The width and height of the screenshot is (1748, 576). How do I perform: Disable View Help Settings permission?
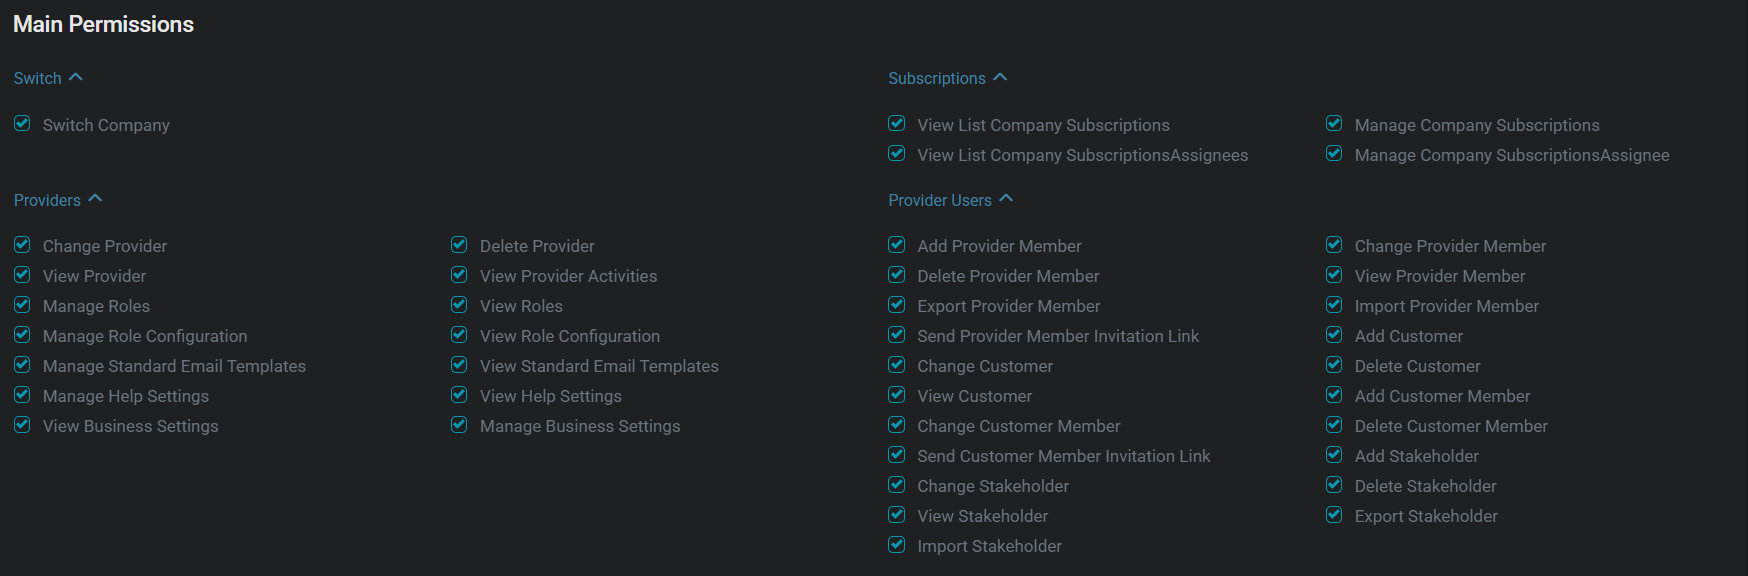pos(459,395)
